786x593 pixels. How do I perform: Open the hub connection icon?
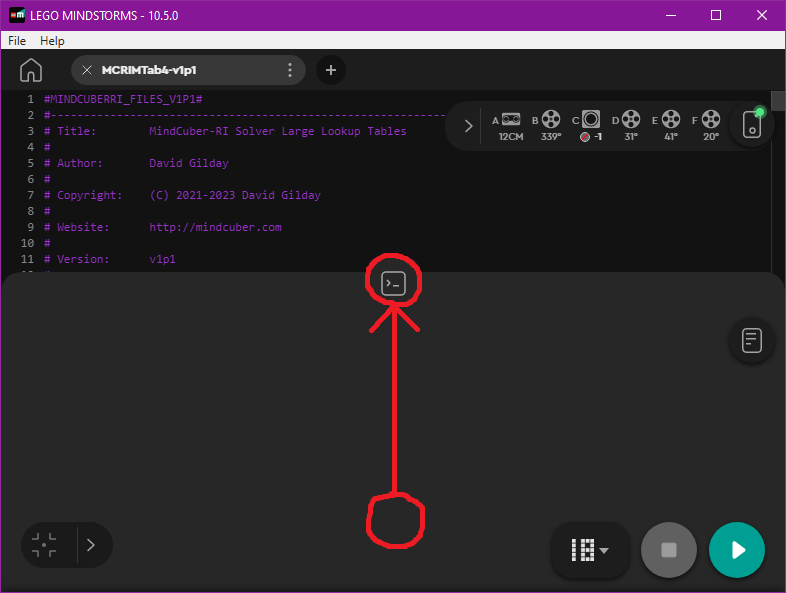752,126
